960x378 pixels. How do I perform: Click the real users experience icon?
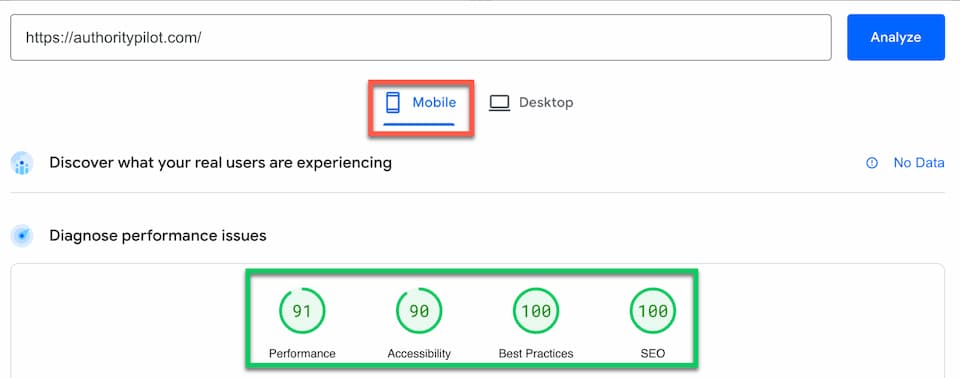pos(22,163)
